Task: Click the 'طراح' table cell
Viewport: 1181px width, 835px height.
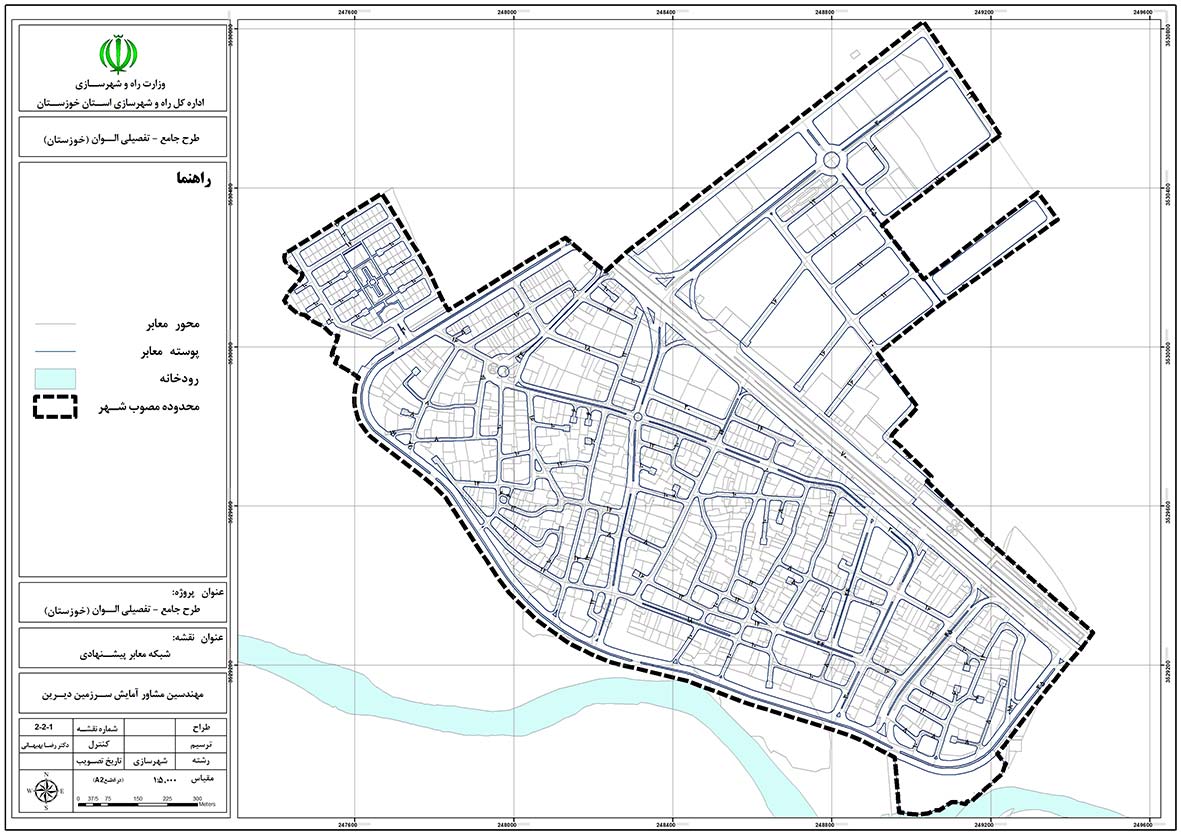Action: pyautogui.click(x=201, y=729)
